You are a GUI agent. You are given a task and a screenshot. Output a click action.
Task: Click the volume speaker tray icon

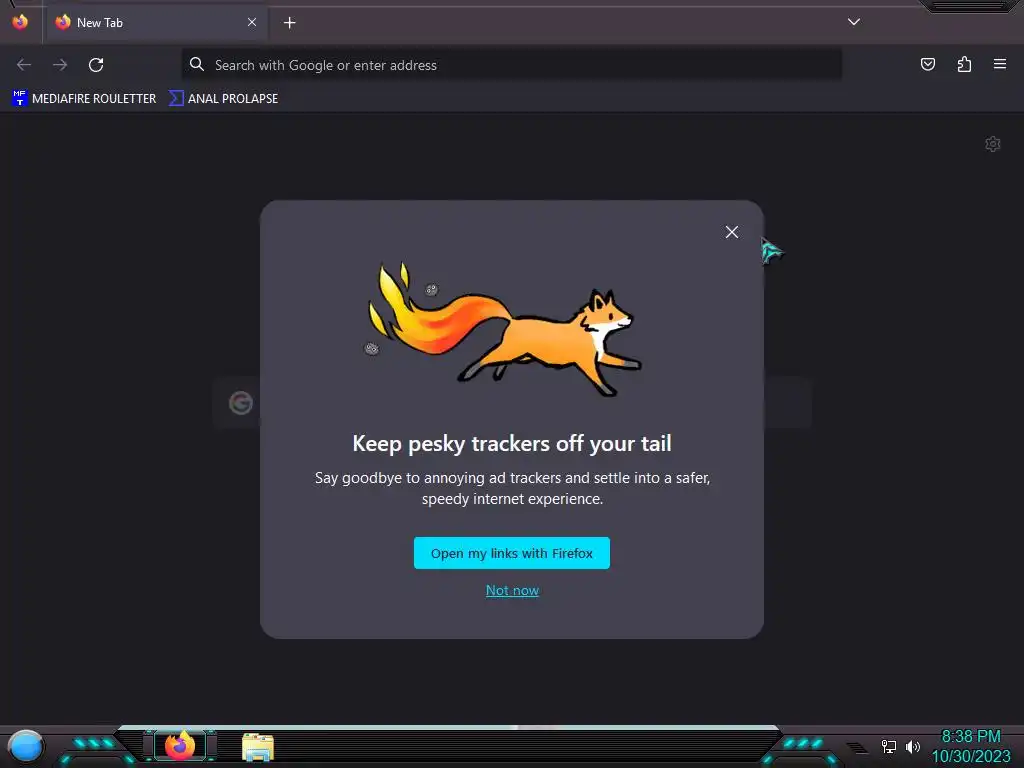913,746
